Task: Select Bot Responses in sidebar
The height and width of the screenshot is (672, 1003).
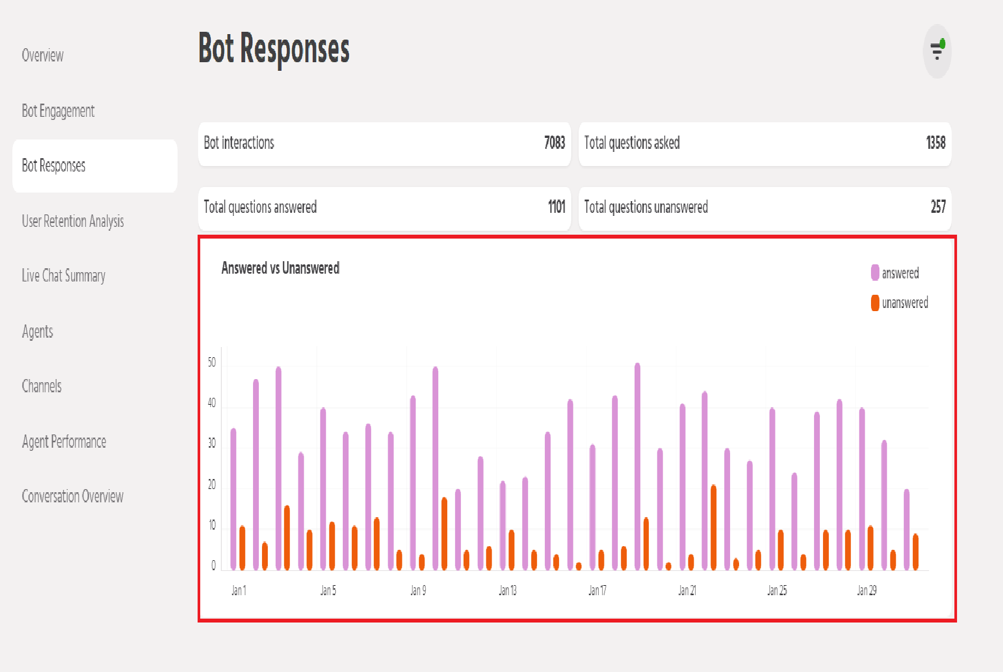Action: [x=54, y=166]
